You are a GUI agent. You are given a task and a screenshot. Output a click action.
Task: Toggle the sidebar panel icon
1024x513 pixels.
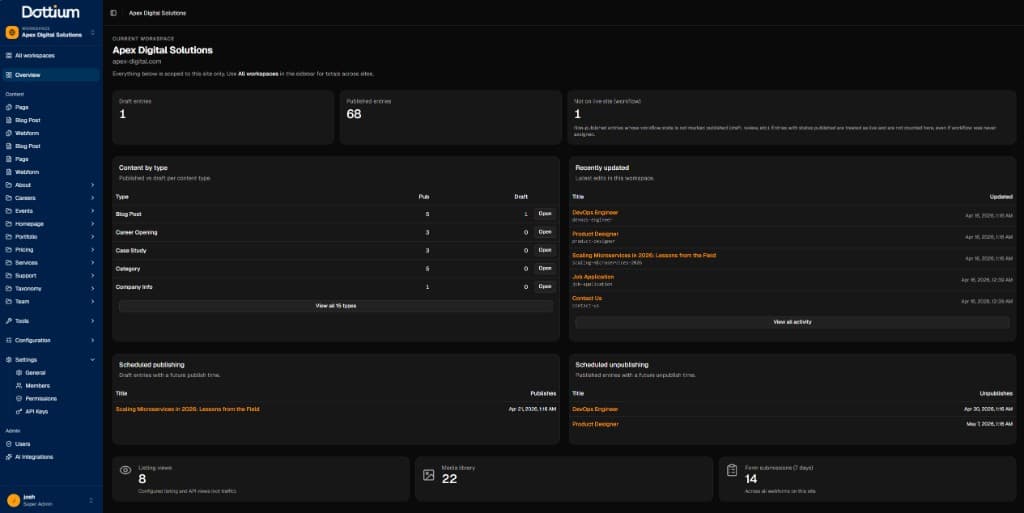coord(113,13)
